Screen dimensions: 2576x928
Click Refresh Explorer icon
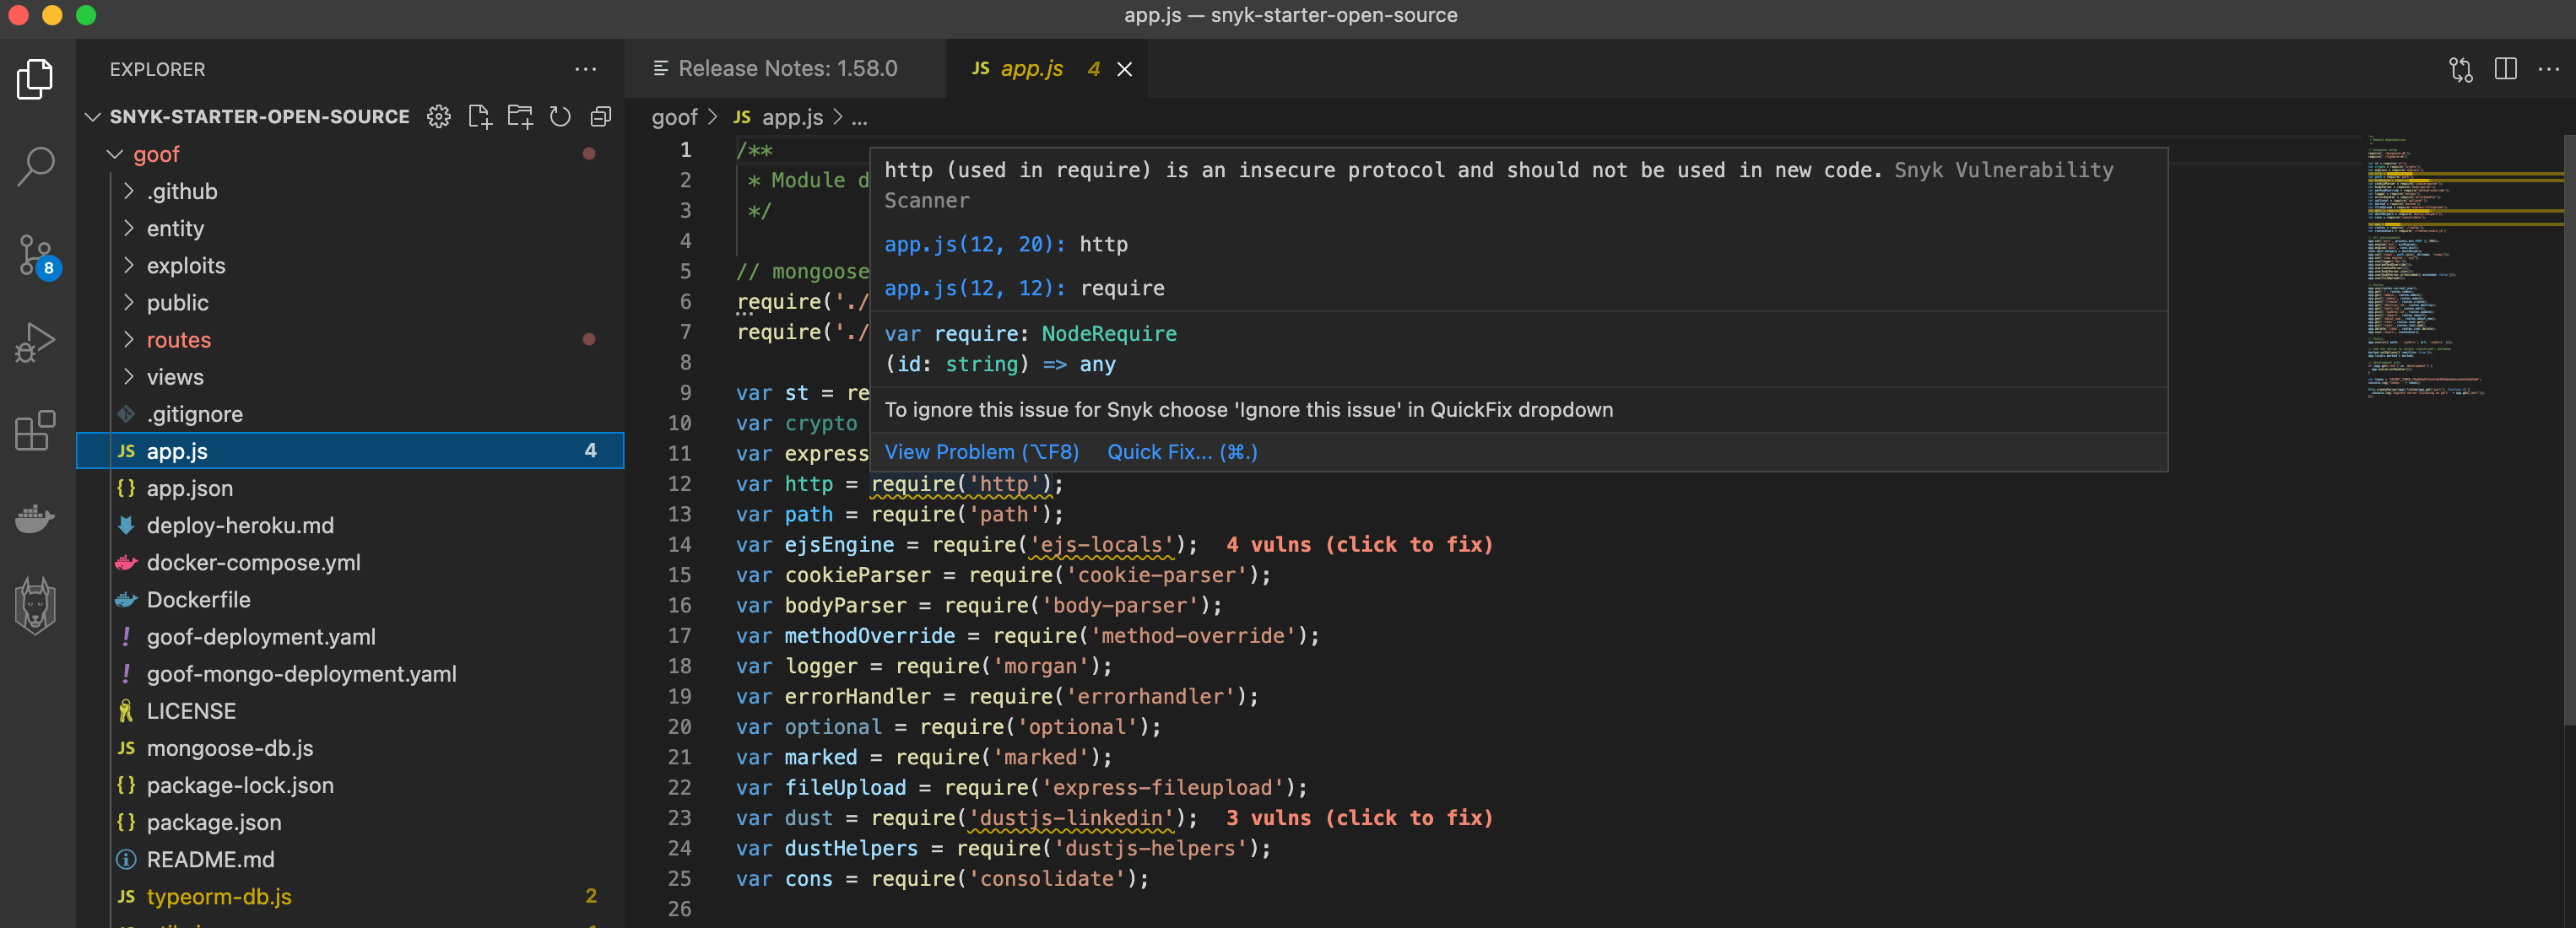click(x=560, y=117)
